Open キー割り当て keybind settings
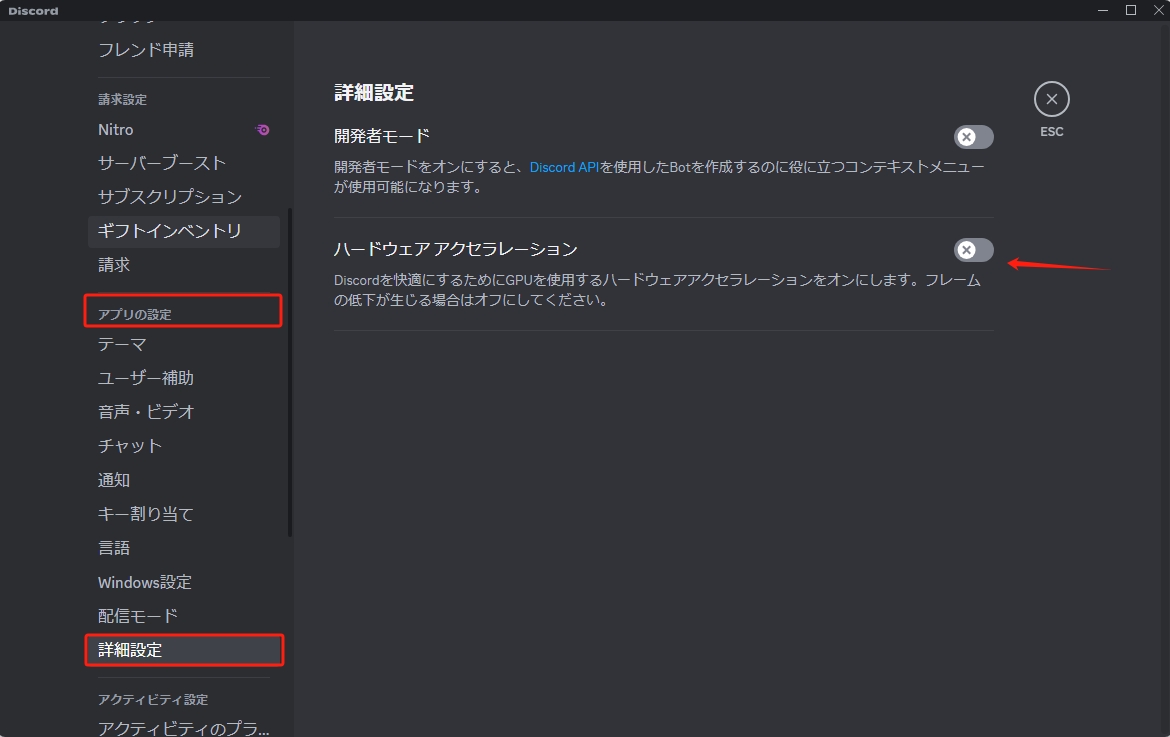The height and width of the screenshot is (737, 1170). click(x=145, y=513)
